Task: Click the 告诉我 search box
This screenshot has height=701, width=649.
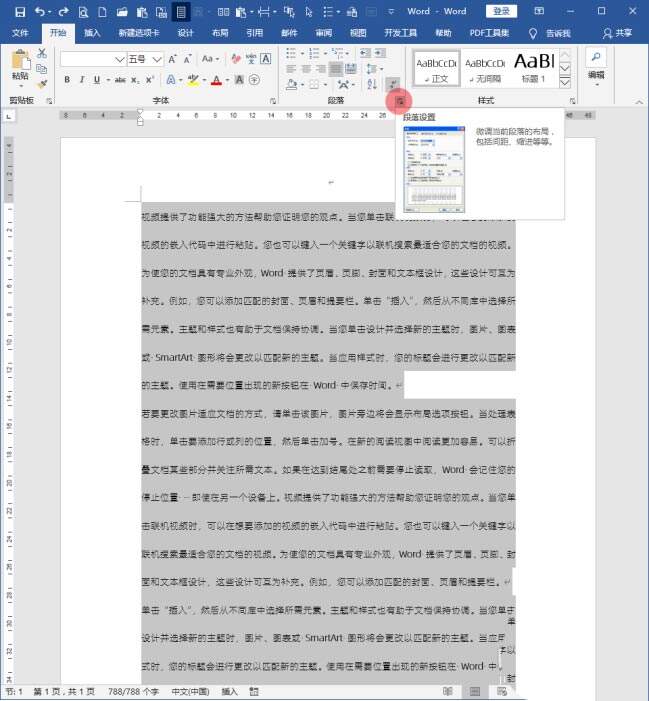Action: [550, 33]
